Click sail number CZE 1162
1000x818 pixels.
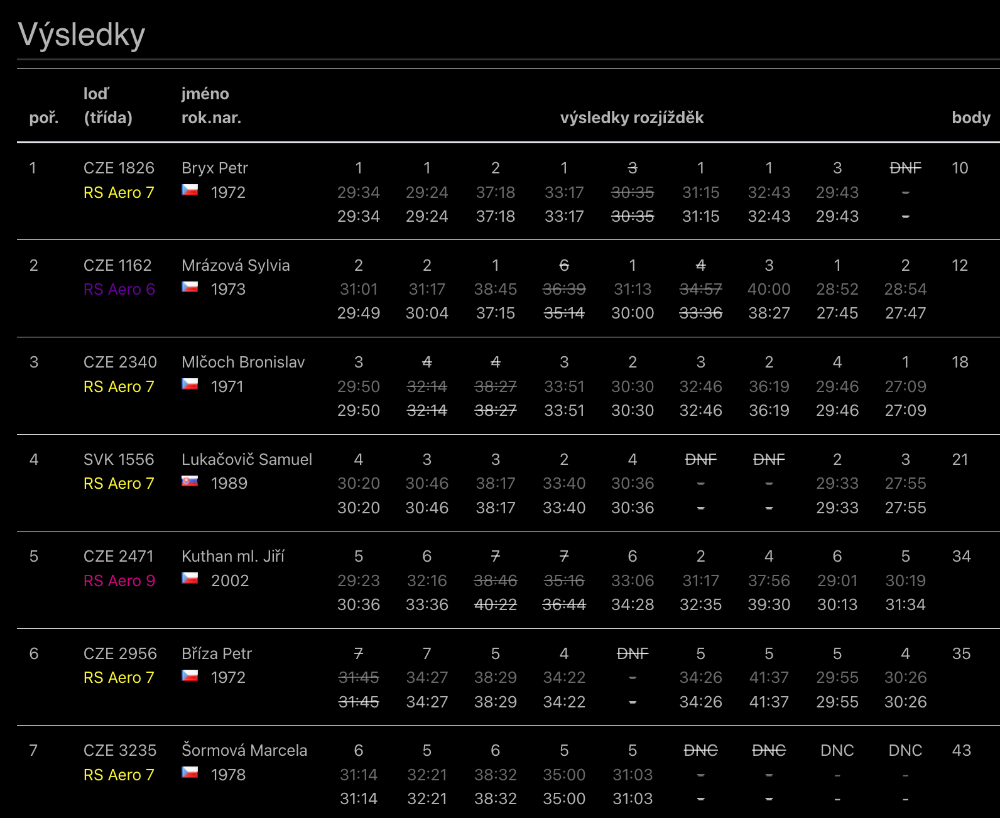point(118,265)
